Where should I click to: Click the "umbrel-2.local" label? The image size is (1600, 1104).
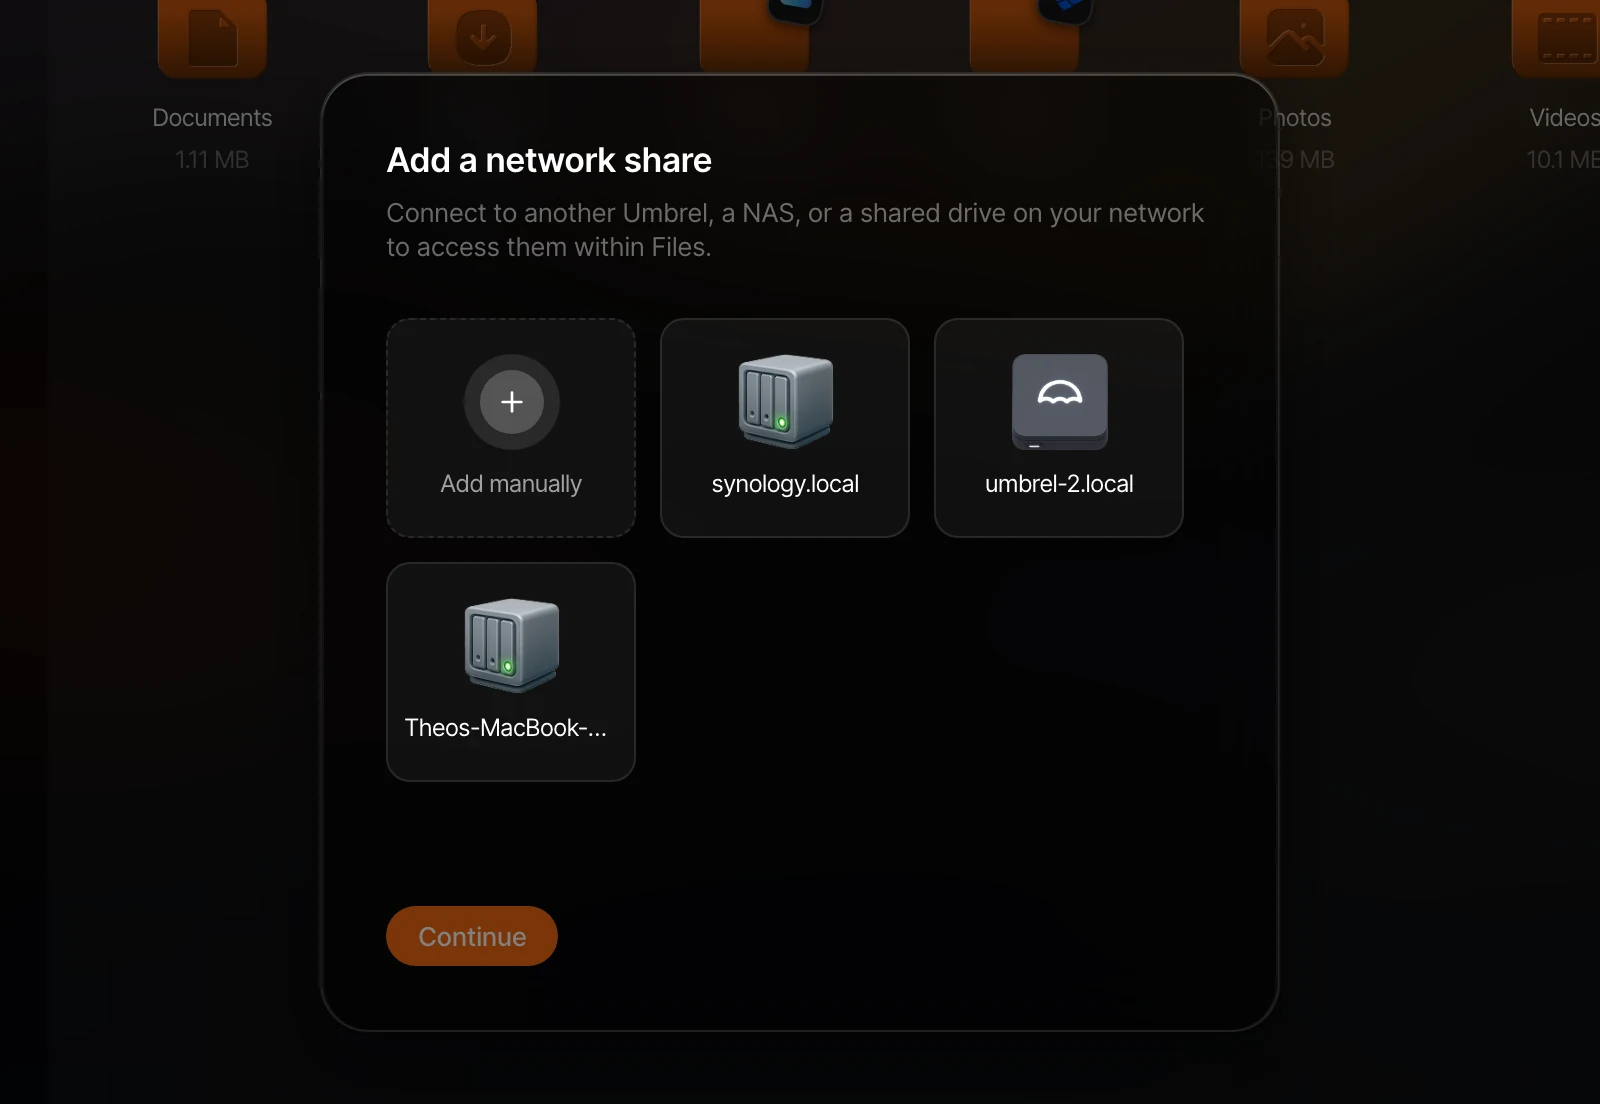click(1059, 484)
